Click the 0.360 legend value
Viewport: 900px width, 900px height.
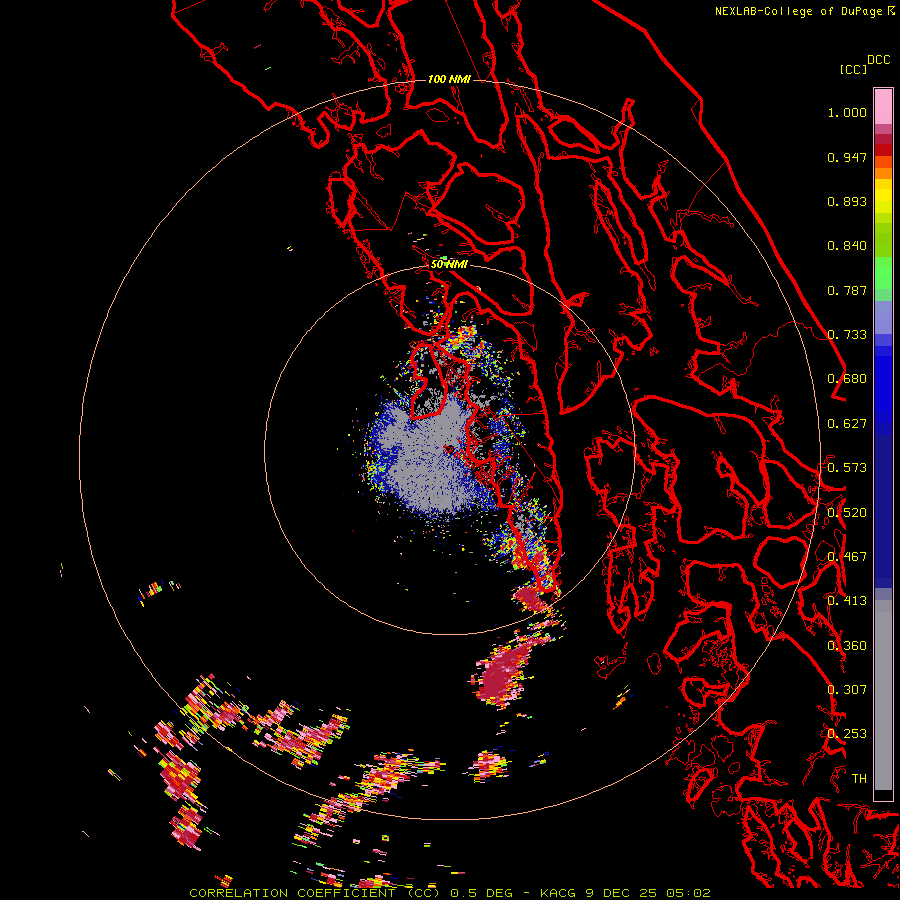(x=847, y=646)
